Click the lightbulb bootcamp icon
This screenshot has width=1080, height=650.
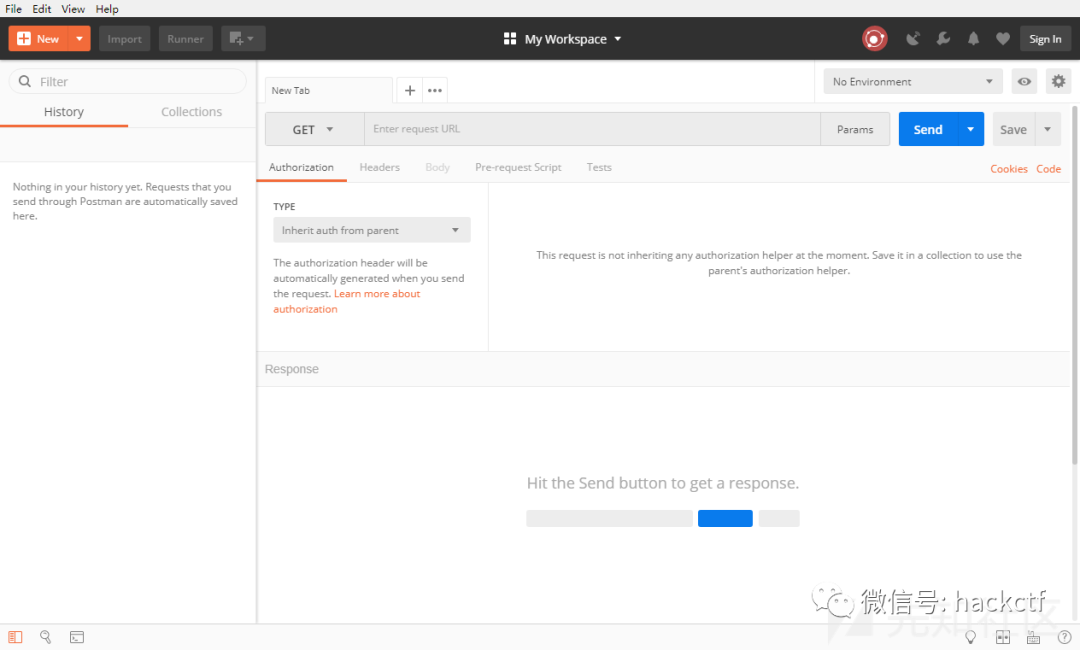click(970, 637)
